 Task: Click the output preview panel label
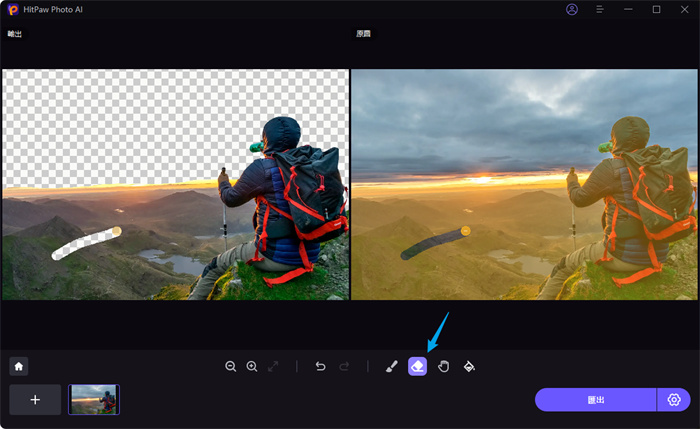(x=14, y=34)
